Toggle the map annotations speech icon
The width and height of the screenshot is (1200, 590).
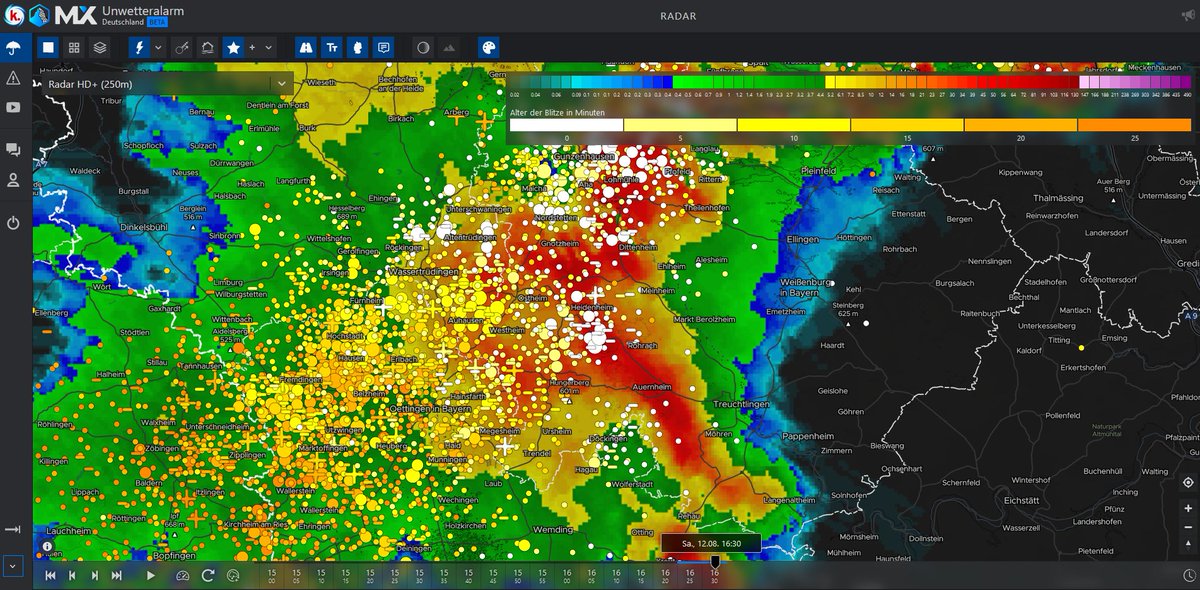(383, 47)
